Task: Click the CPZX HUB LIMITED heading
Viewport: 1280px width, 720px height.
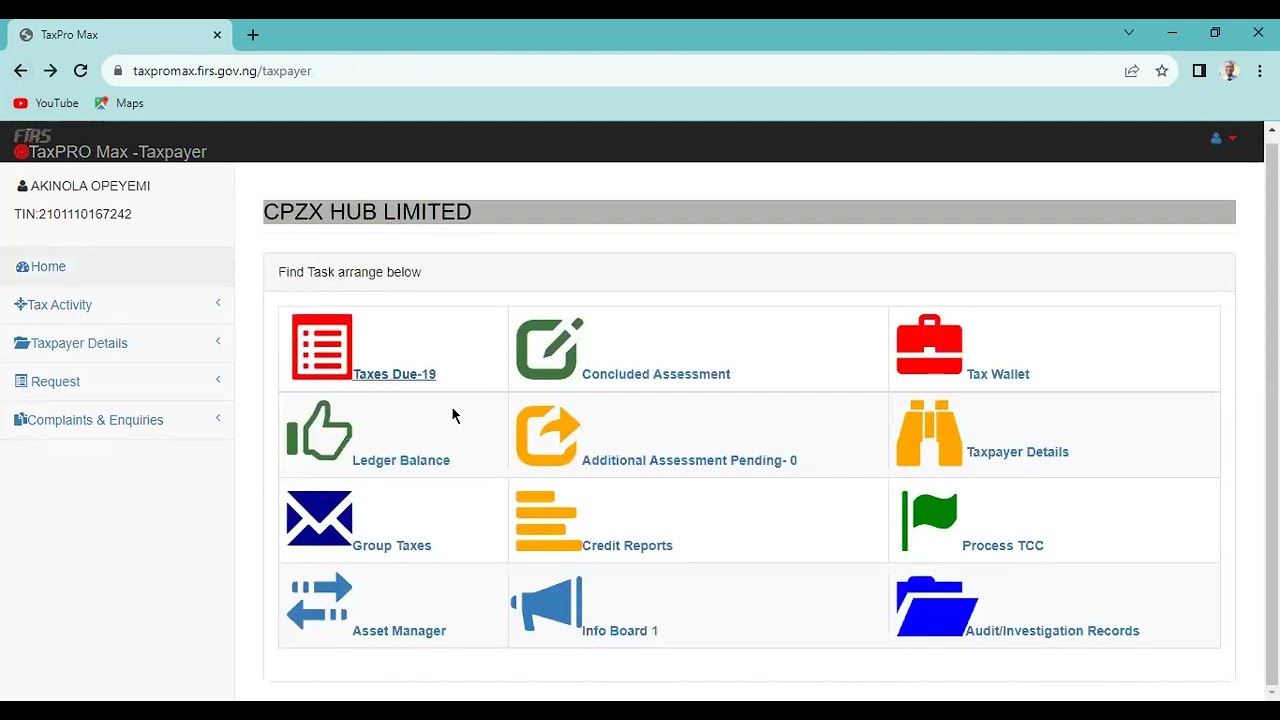Action: [x=367, y=212]
